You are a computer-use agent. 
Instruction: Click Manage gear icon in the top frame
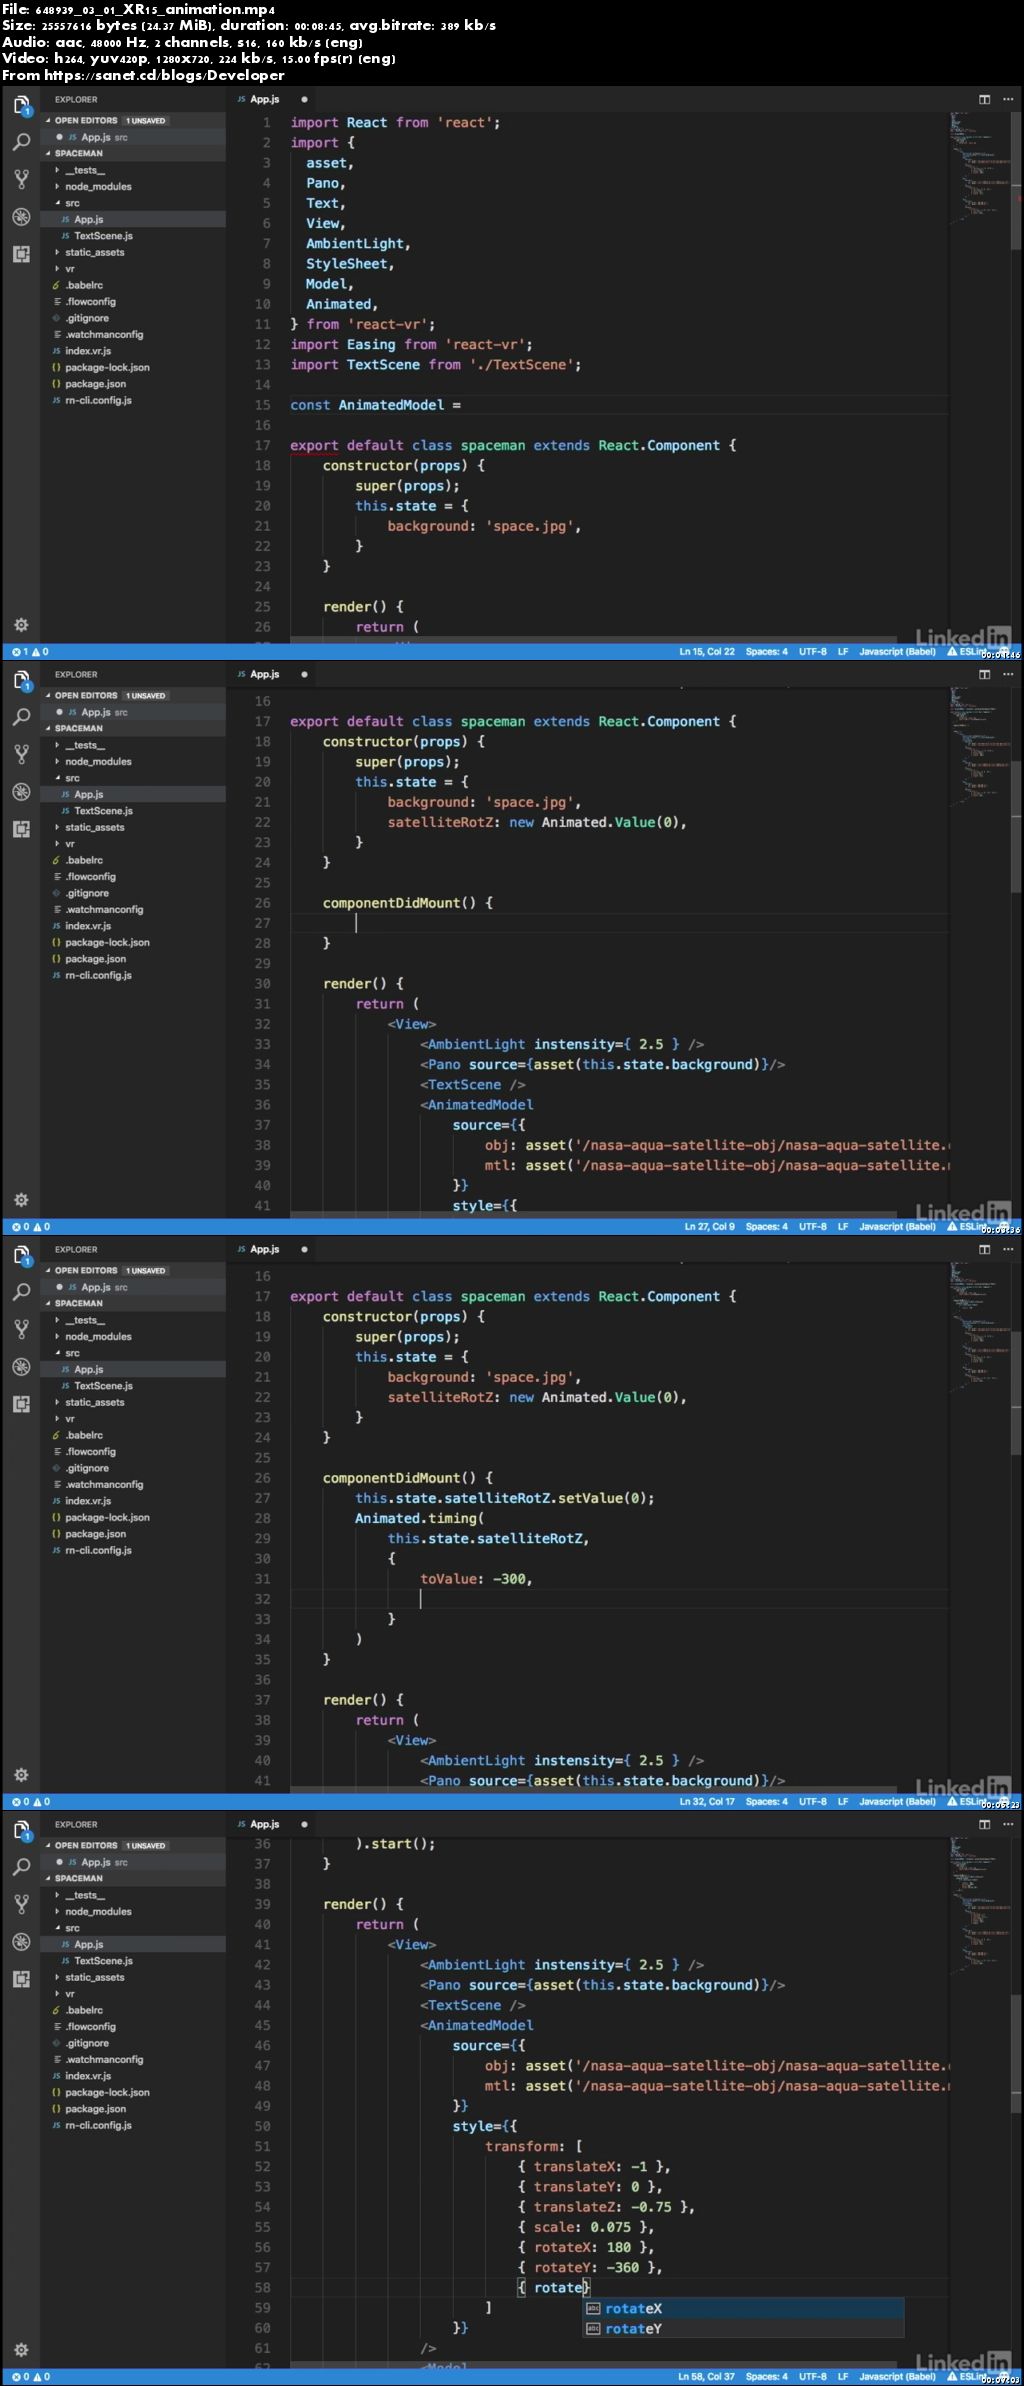21,625
